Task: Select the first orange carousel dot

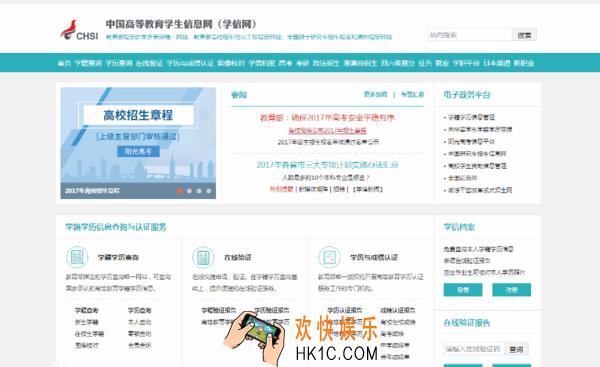Action: click(179, 190)
